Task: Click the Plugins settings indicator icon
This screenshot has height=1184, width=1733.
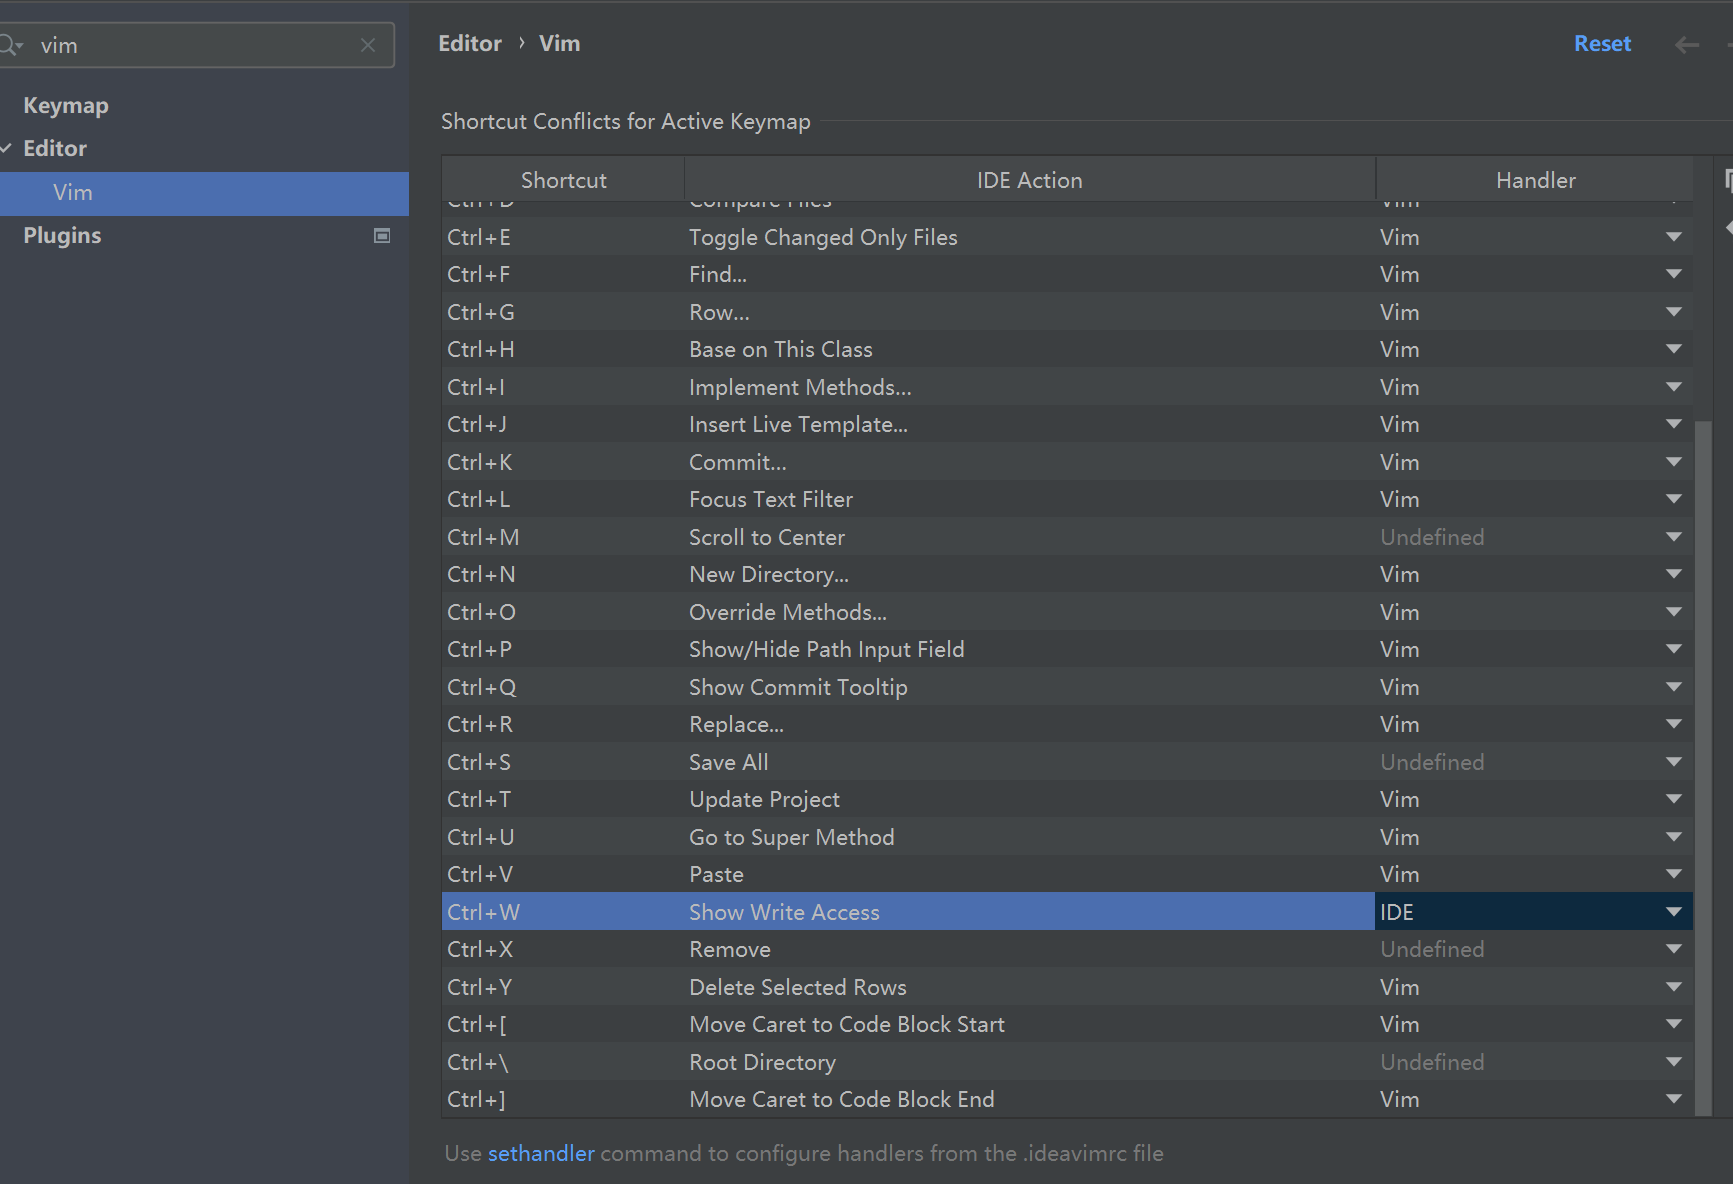Action: 381,236
